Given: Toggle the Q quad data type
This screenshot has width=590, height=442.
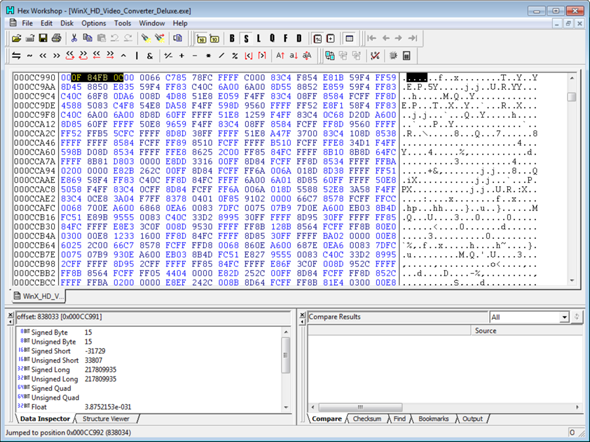Looking at the screenshot, I should tap(272, 38).
